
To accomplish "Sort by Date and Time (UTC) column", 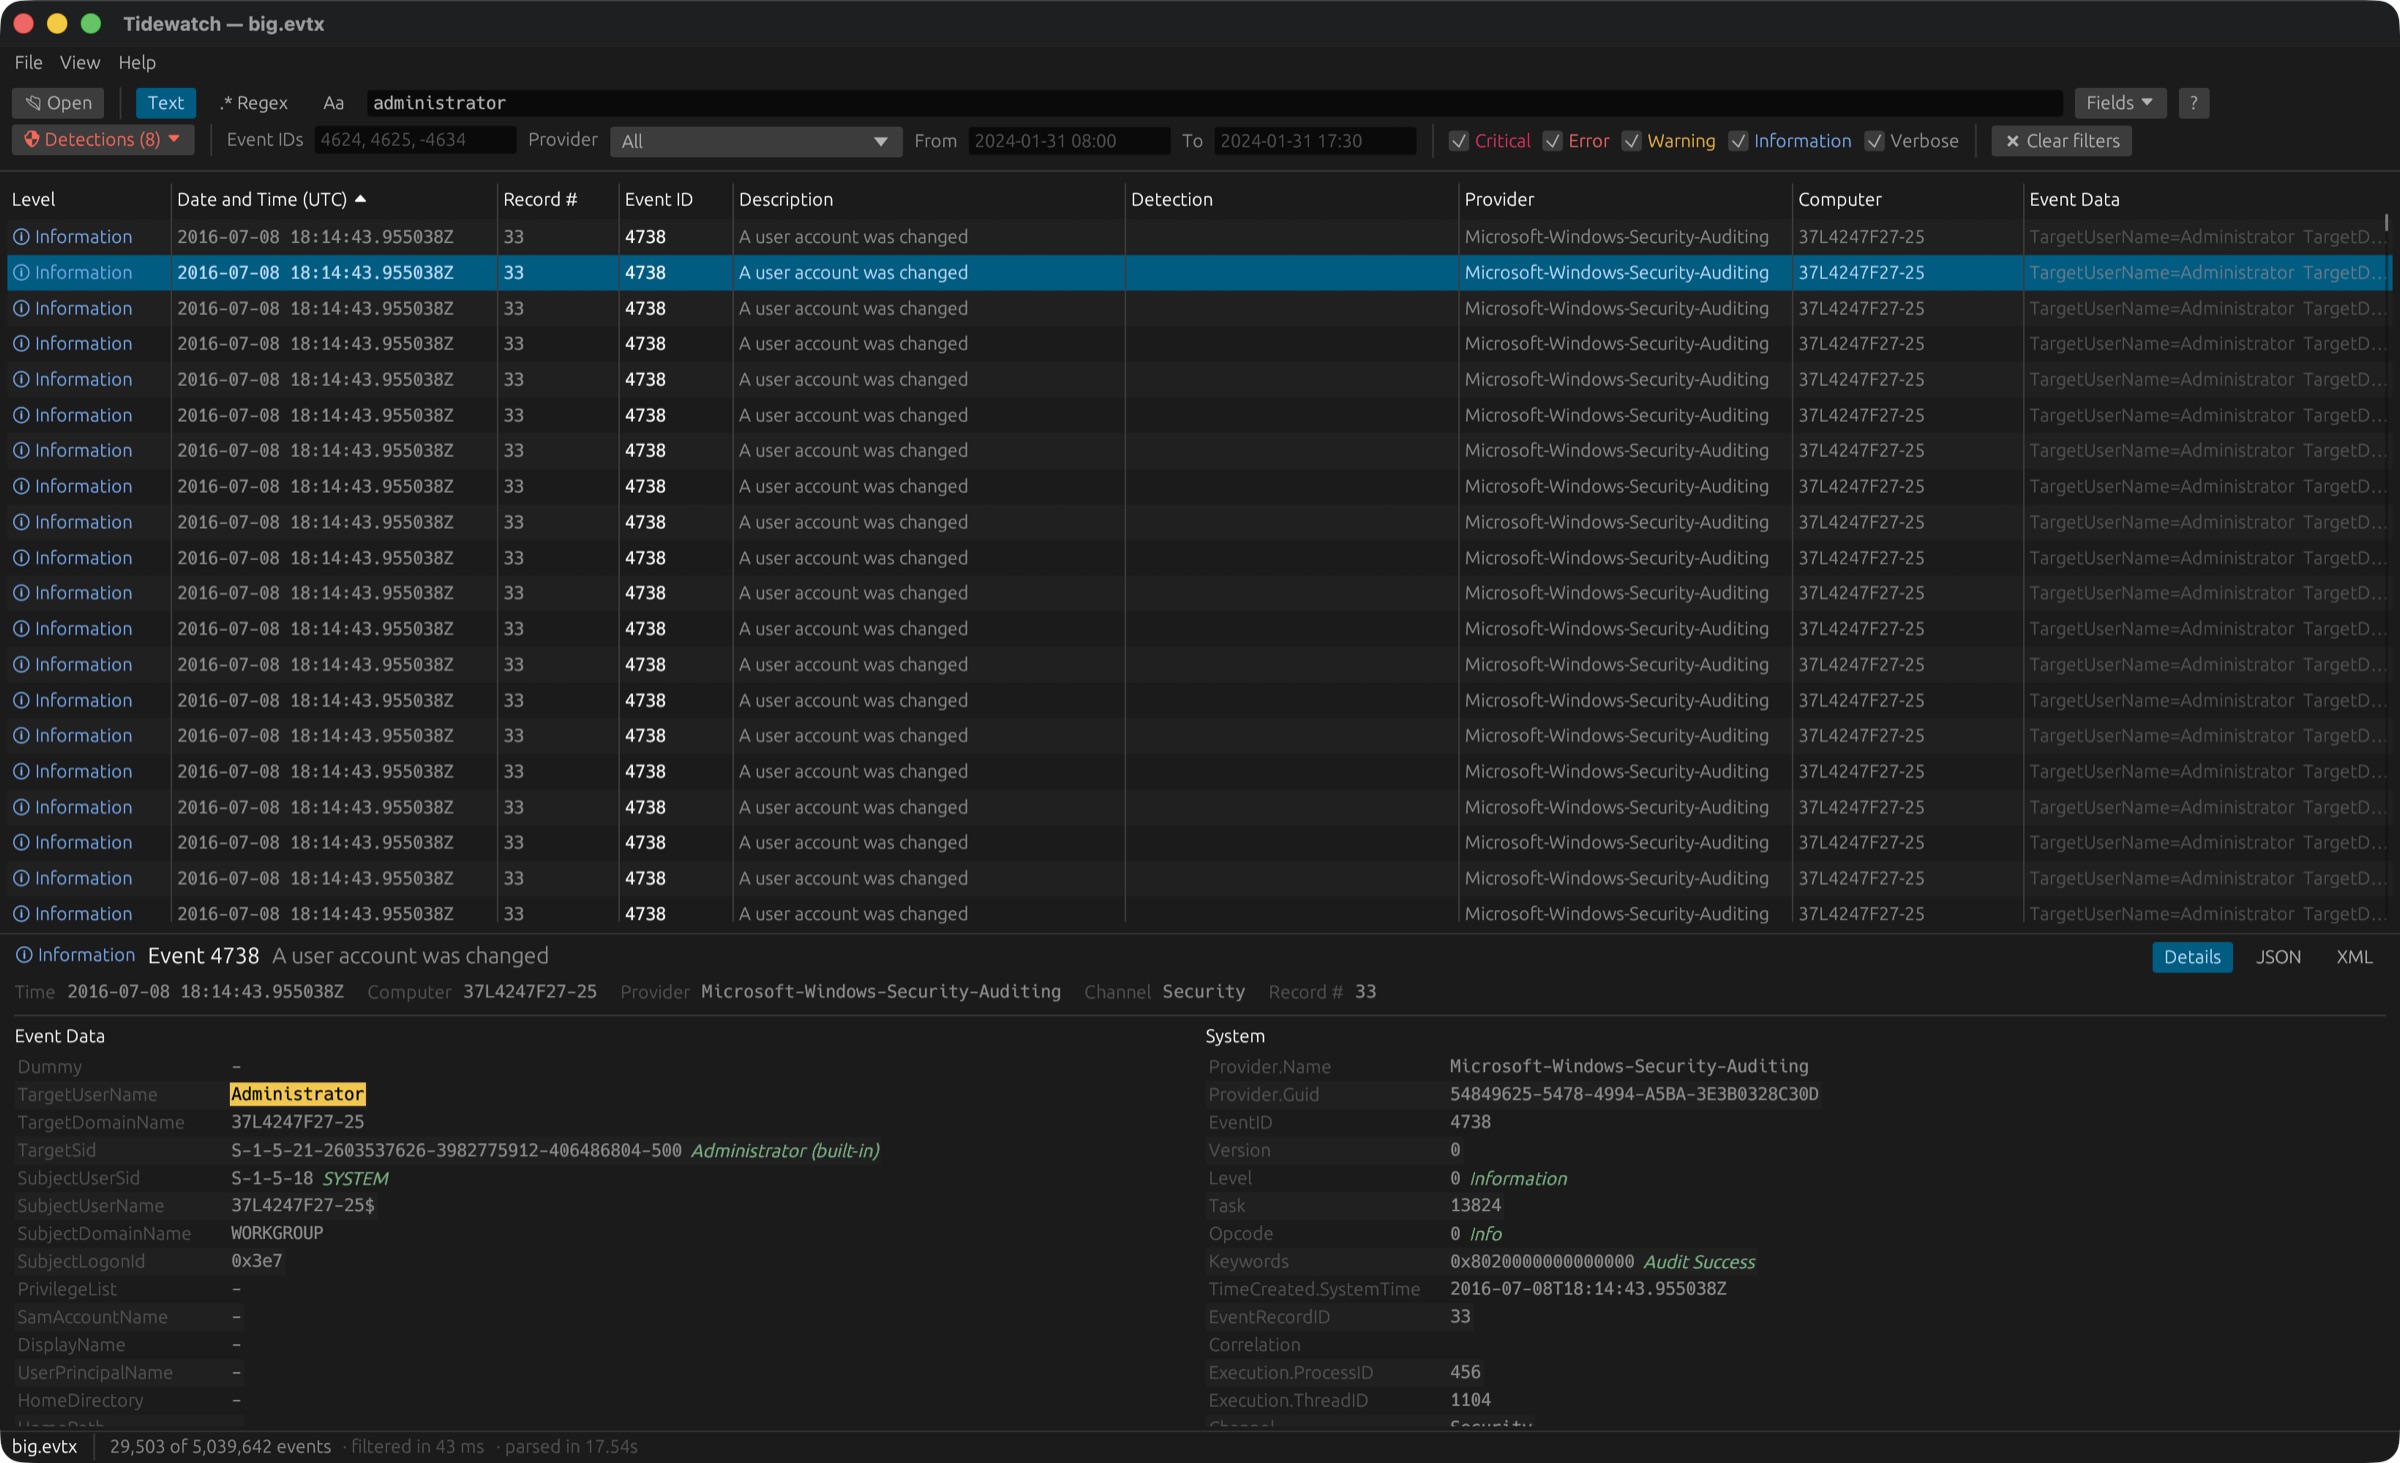I will tap(262, 199).
